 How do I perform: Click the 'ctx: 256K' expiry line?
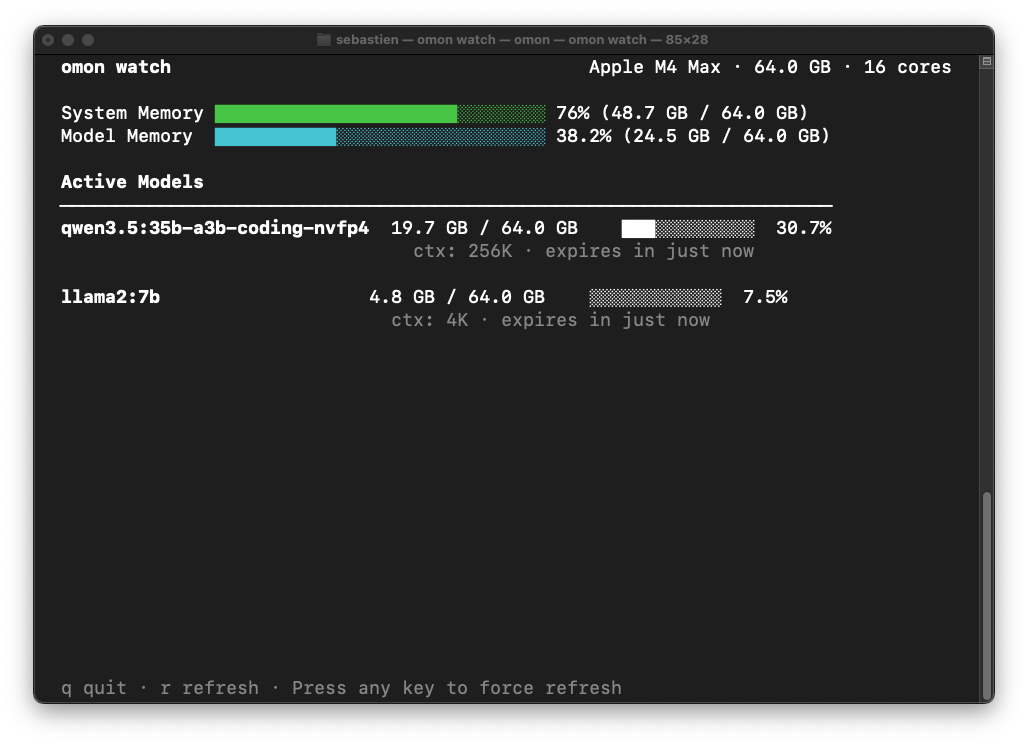pos(583,251)
